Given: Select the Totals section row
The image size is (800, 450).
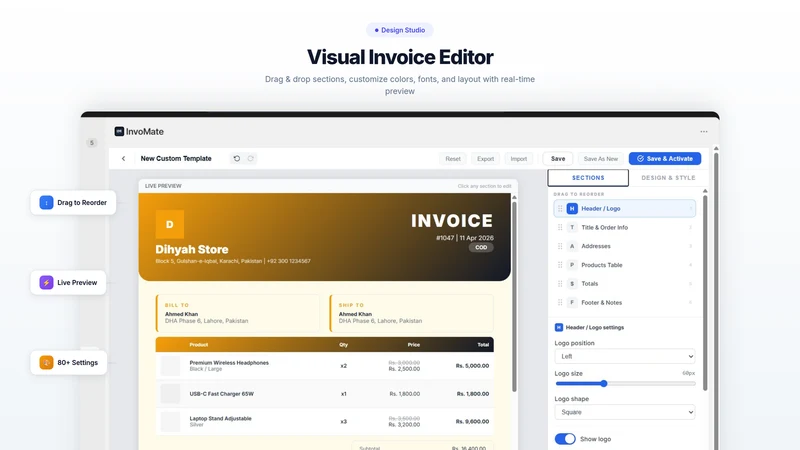Looking at the screenshot, I should [x=625, y=284].
